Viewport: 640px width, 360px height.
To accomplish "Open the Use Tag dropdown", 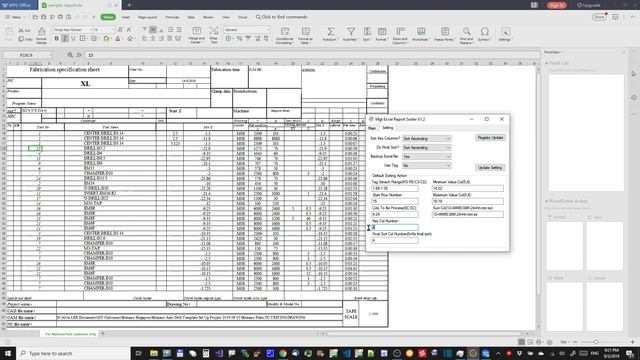I will pos(427,166).
